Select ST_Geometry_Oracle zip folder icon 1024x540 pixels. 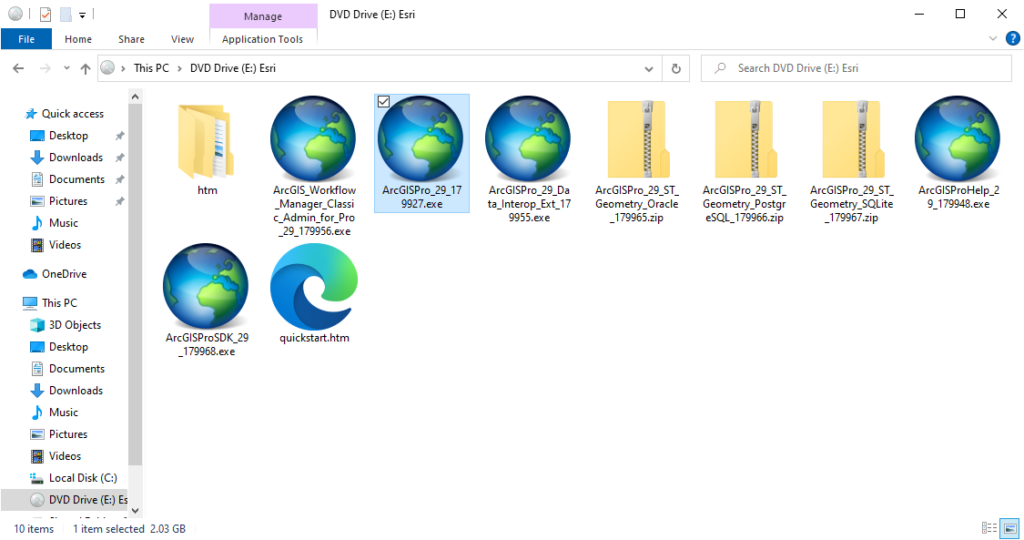[637, 138]
